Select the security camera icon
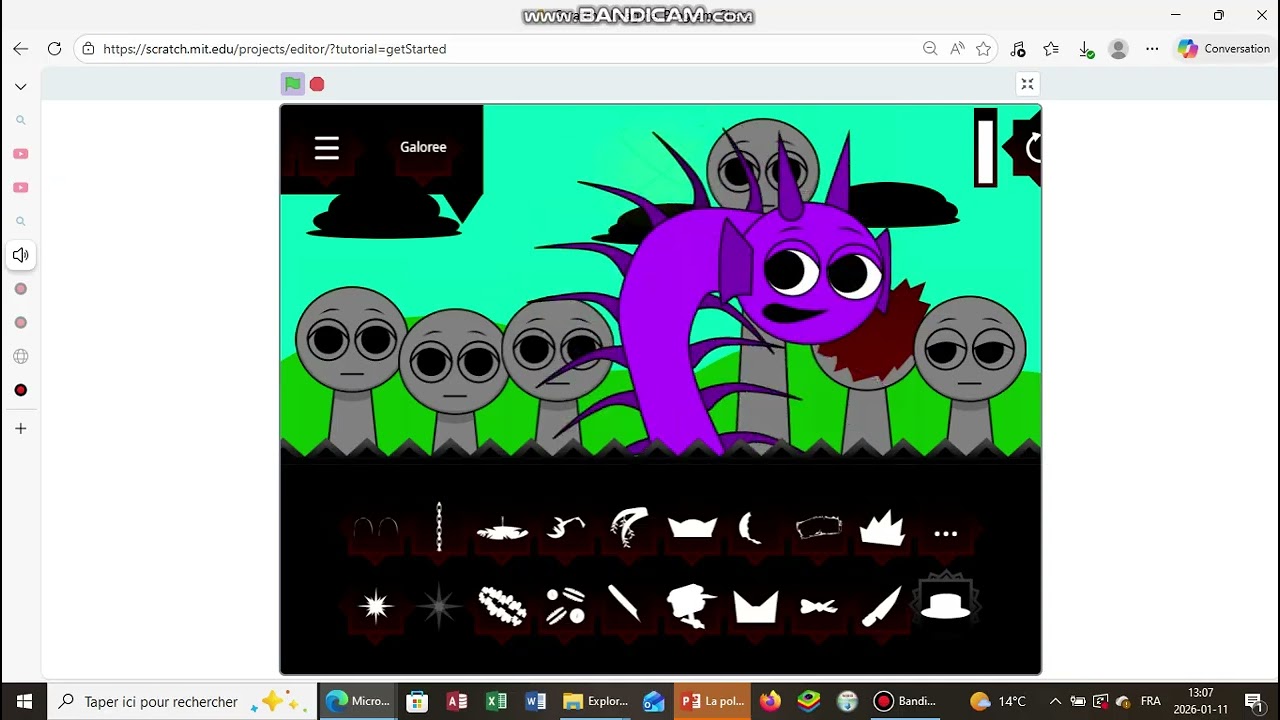The width and height of the screenshot is (1280, 720). pos(692,606)
